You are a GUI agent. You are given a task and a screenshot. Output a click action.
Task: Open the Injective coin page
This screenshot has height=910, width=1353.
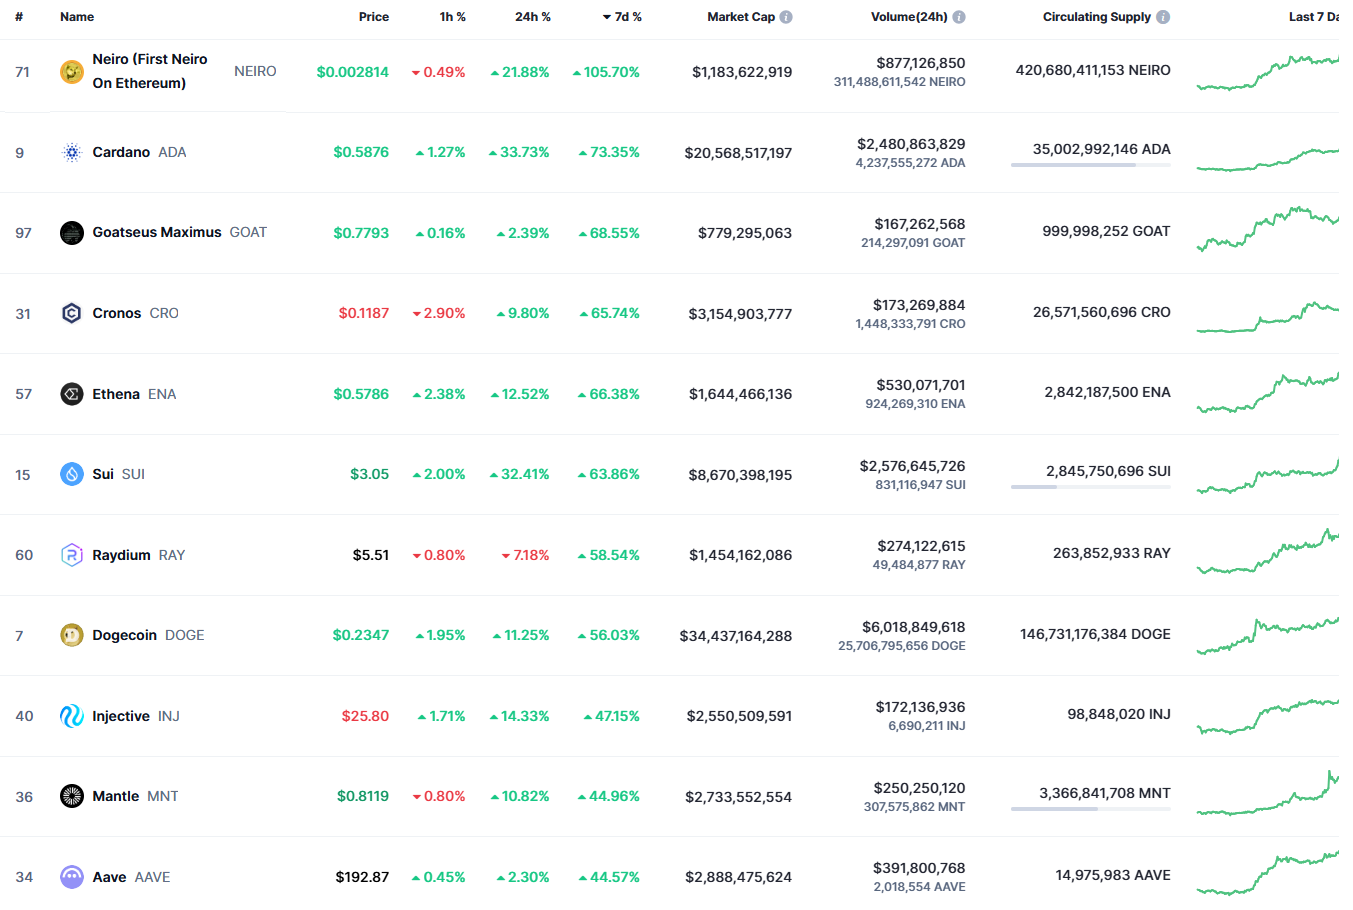tap(121, 716)
